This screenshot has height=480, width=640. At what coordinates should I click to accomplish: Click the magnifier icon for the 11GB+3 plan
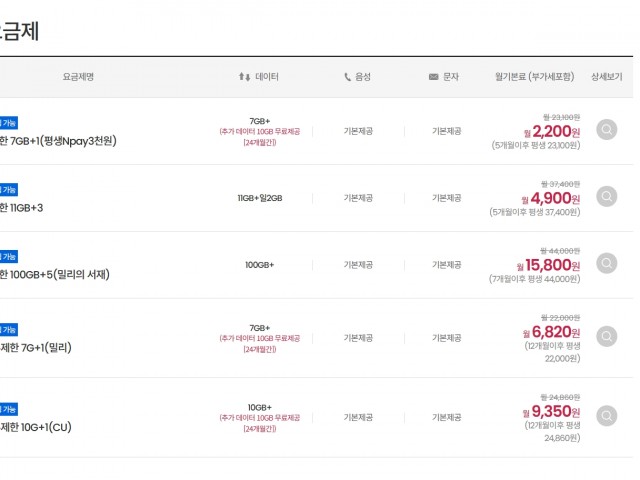click(x=606, y=197)
